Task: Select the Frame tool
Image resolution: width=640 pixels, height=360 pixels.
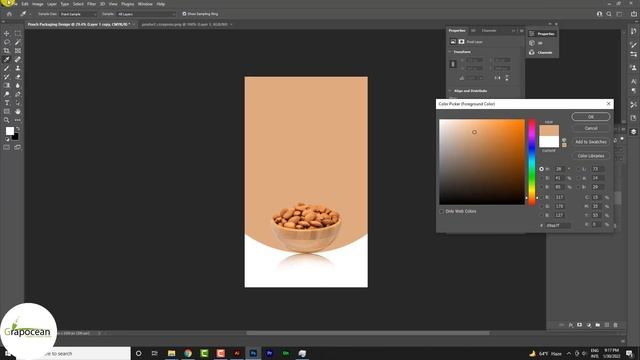Action: (x=18, y=51)
